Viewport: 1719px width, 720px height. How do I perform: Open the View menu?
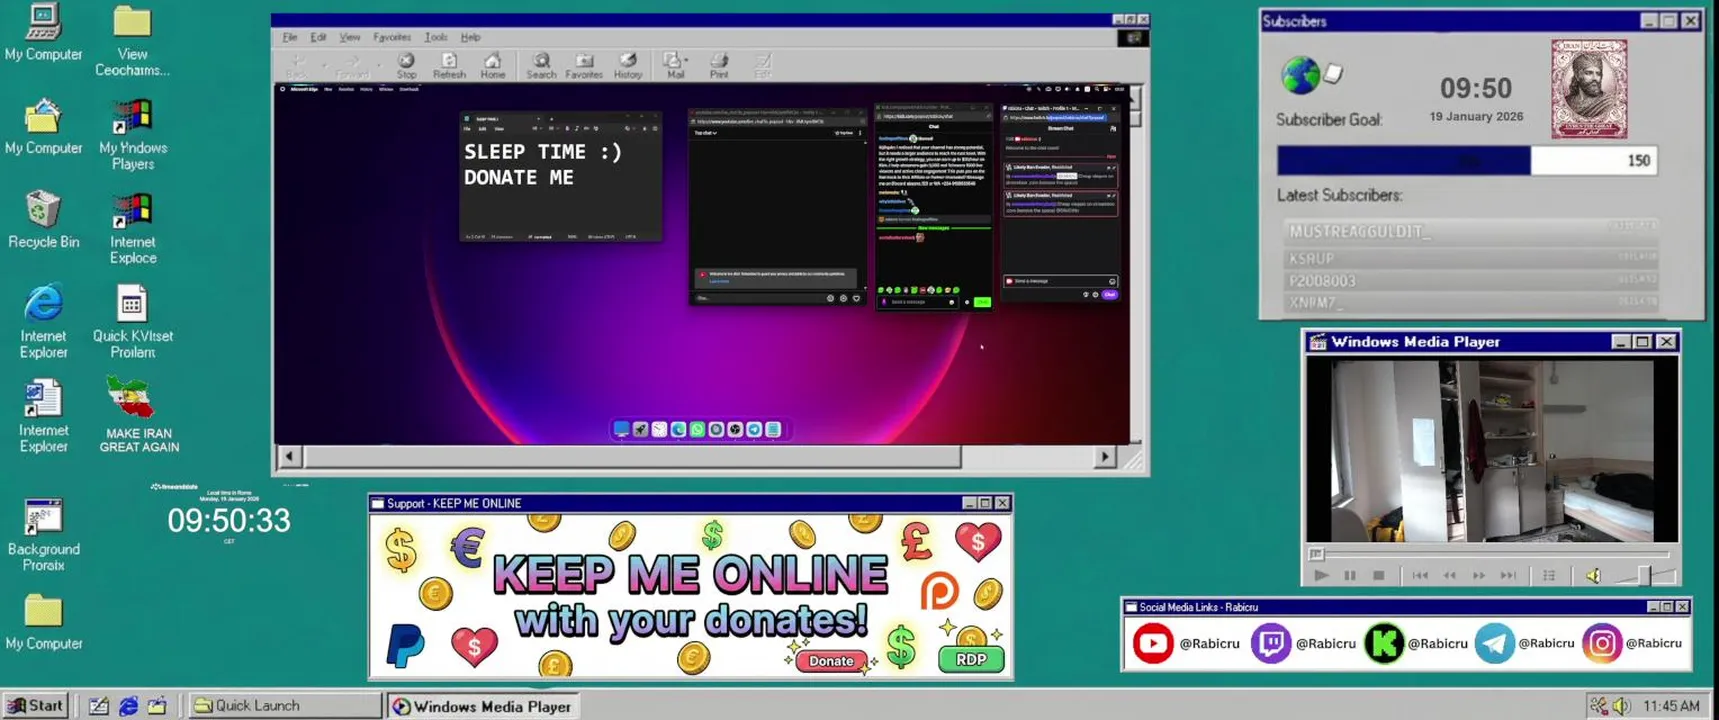click(349, 37)
